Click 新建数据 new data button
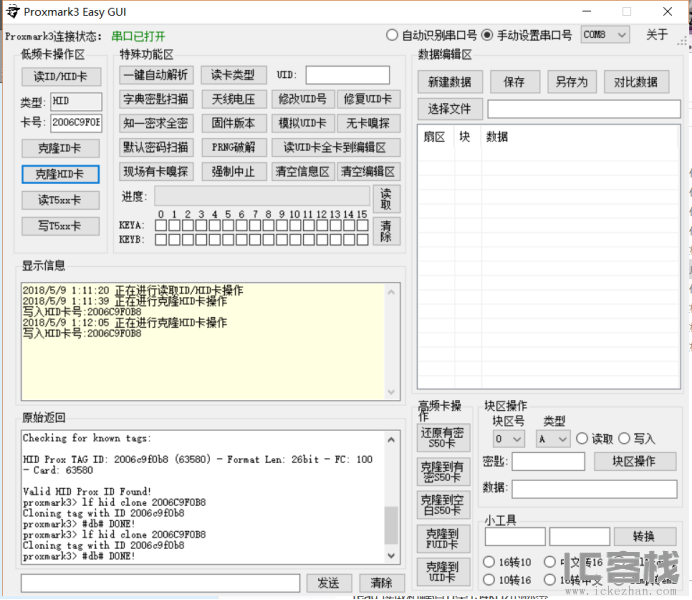Viewport: 692px width, 600px height. 450,82
